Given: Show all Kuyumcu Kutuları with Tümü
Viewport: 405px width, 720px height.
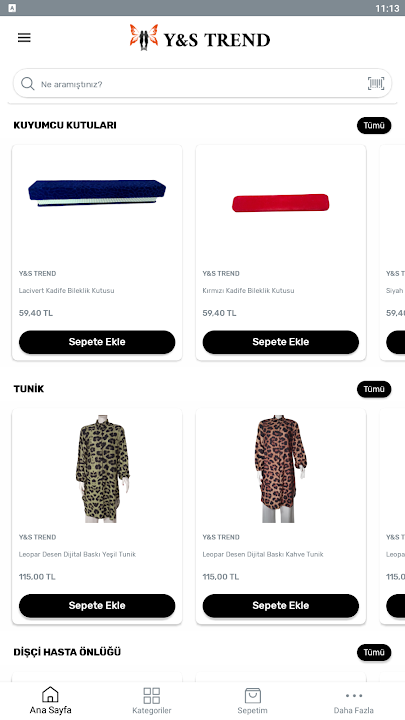Looking at the screenshot, I should (374, 125).
